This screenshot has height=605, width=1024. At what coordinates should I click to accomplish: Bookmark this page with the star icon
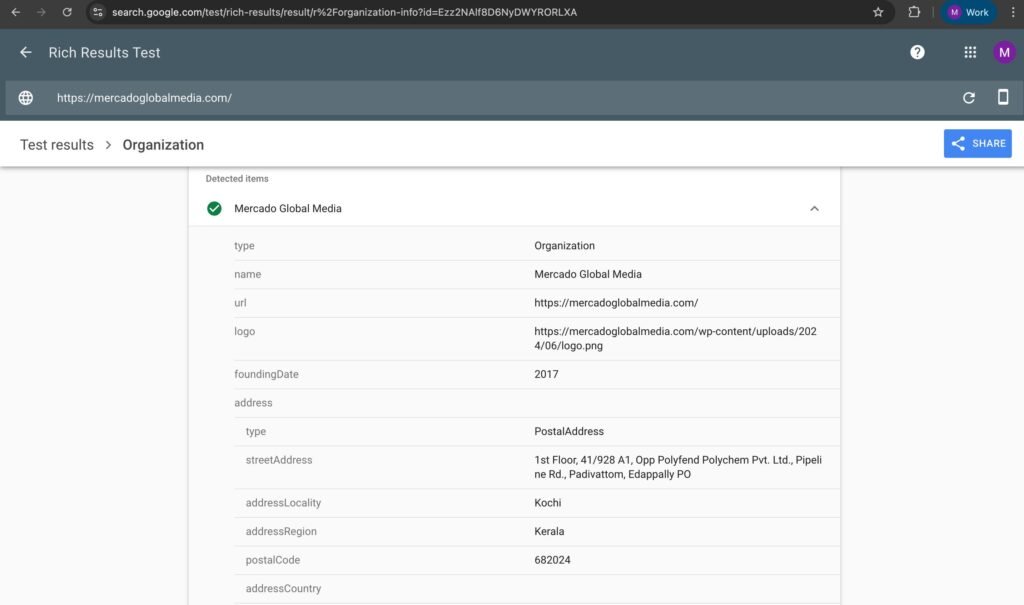[878, 12]
